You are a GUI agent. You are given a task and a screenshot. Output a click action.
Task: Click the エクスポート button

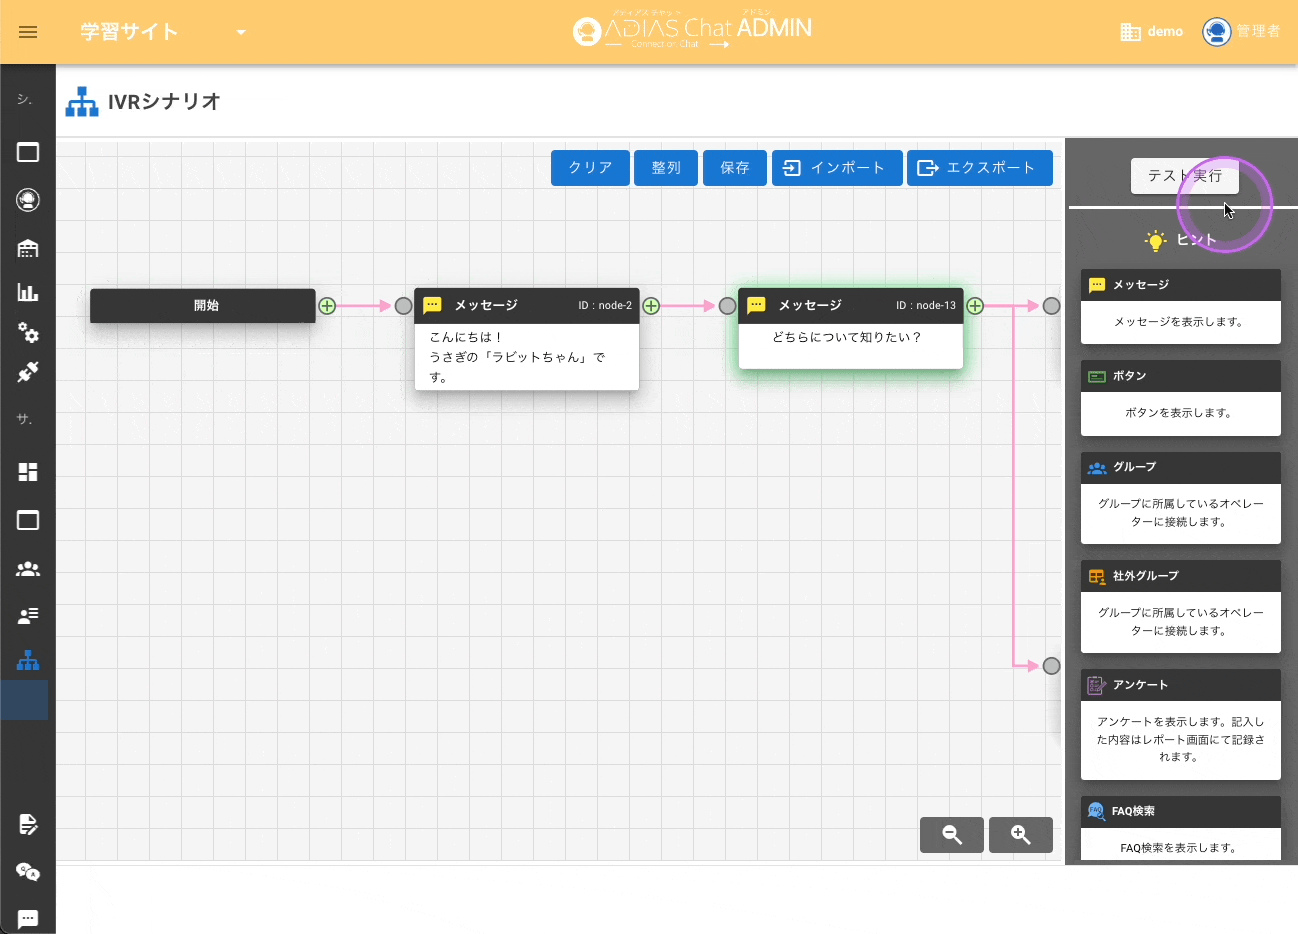979,168
